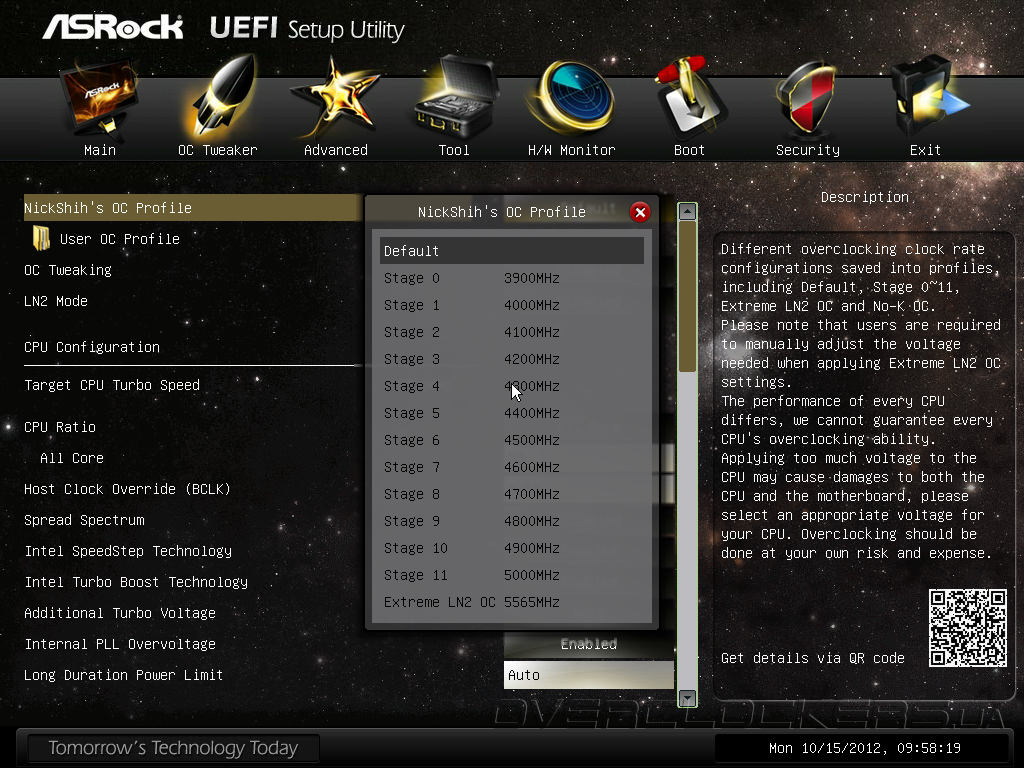Select Intel Turbo Boost Technology setting
Image resolution: width=1024 pixels, height=768 pixels.
click(x=136, y=582)
